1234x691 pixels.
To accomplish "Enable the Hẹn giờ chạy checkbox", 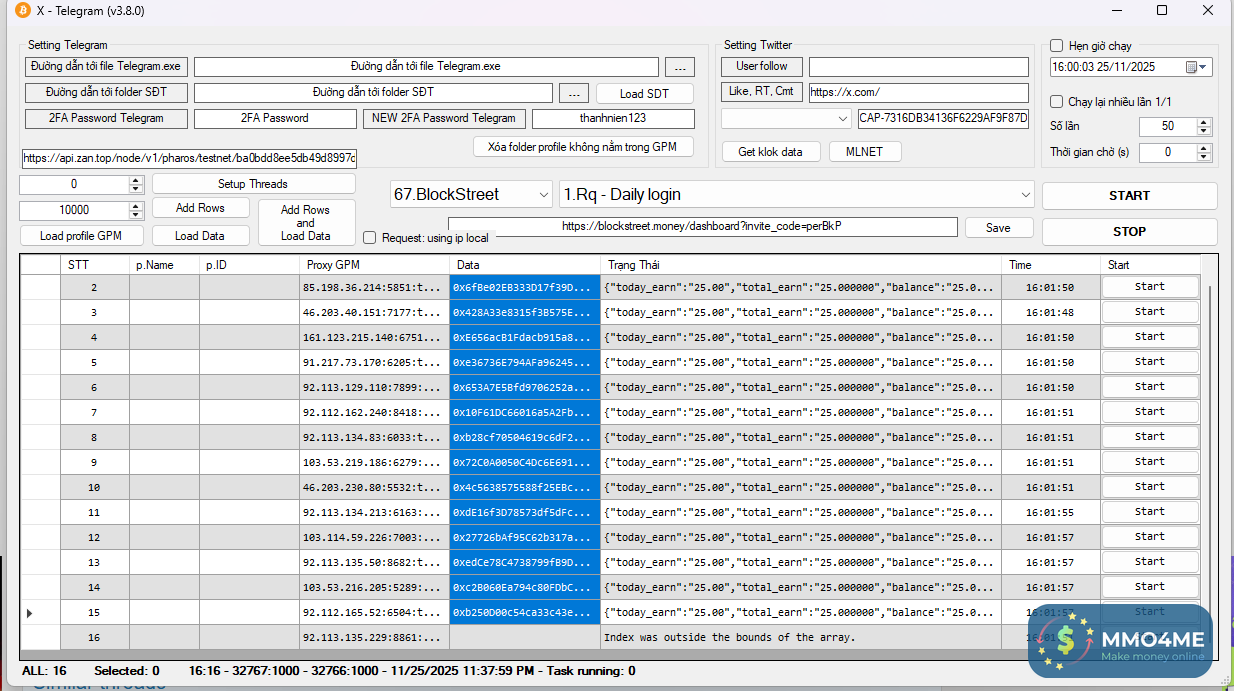I will tap(1056, 46).
